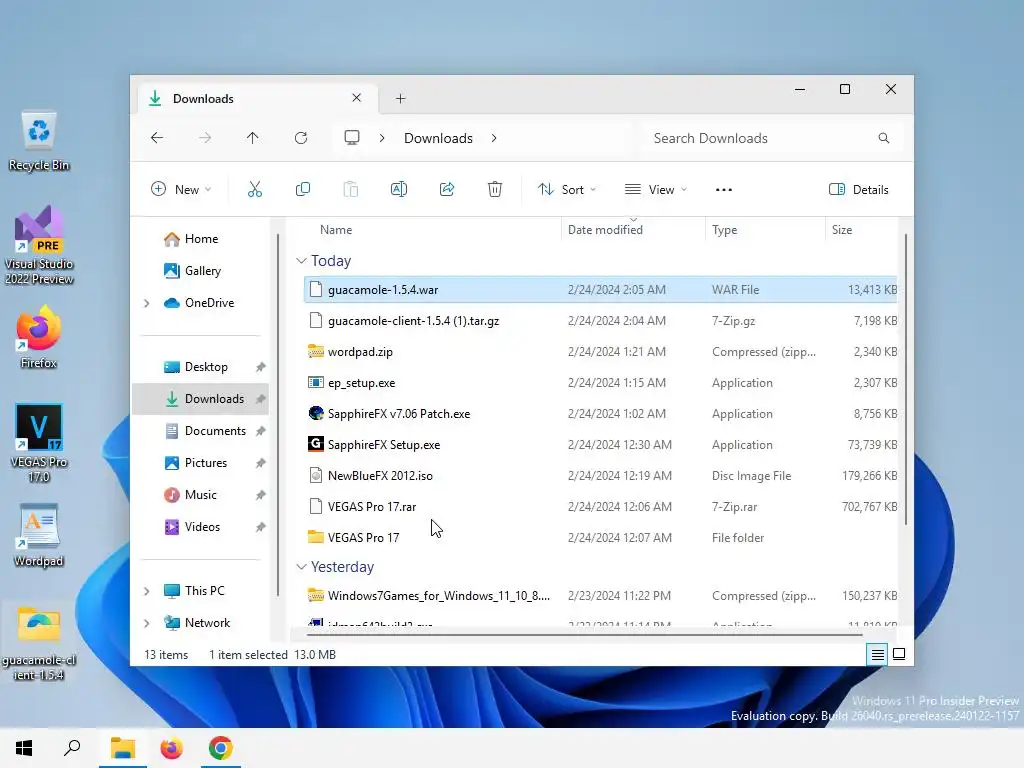Unpin Desktop from Quick access

tap(261, 367)
